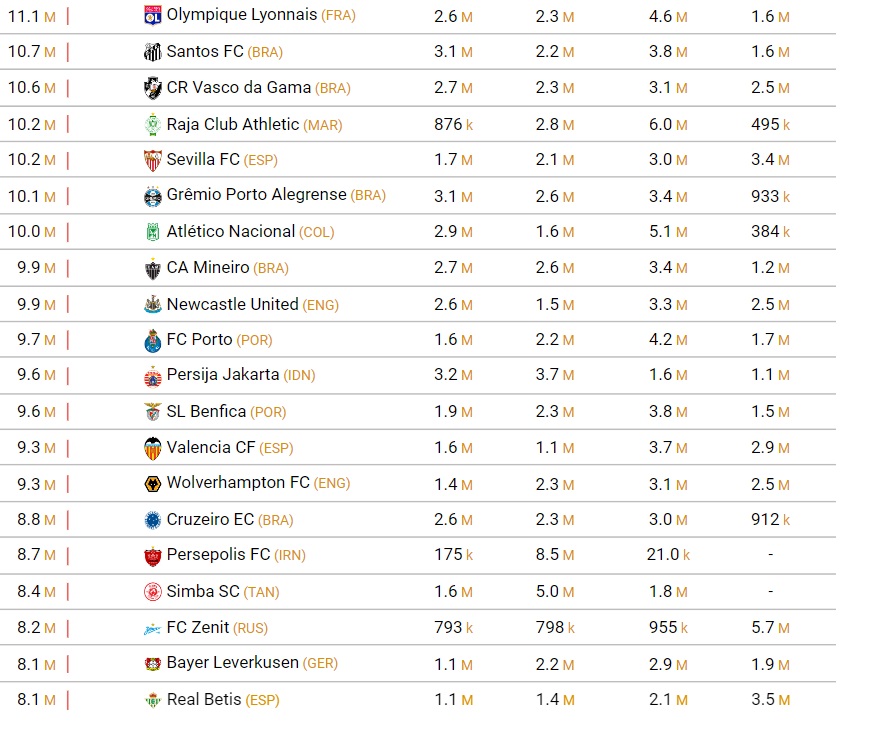Click the Real Betis team name
The height and width of the screenshot is (735, 875).
coord(204,699)
